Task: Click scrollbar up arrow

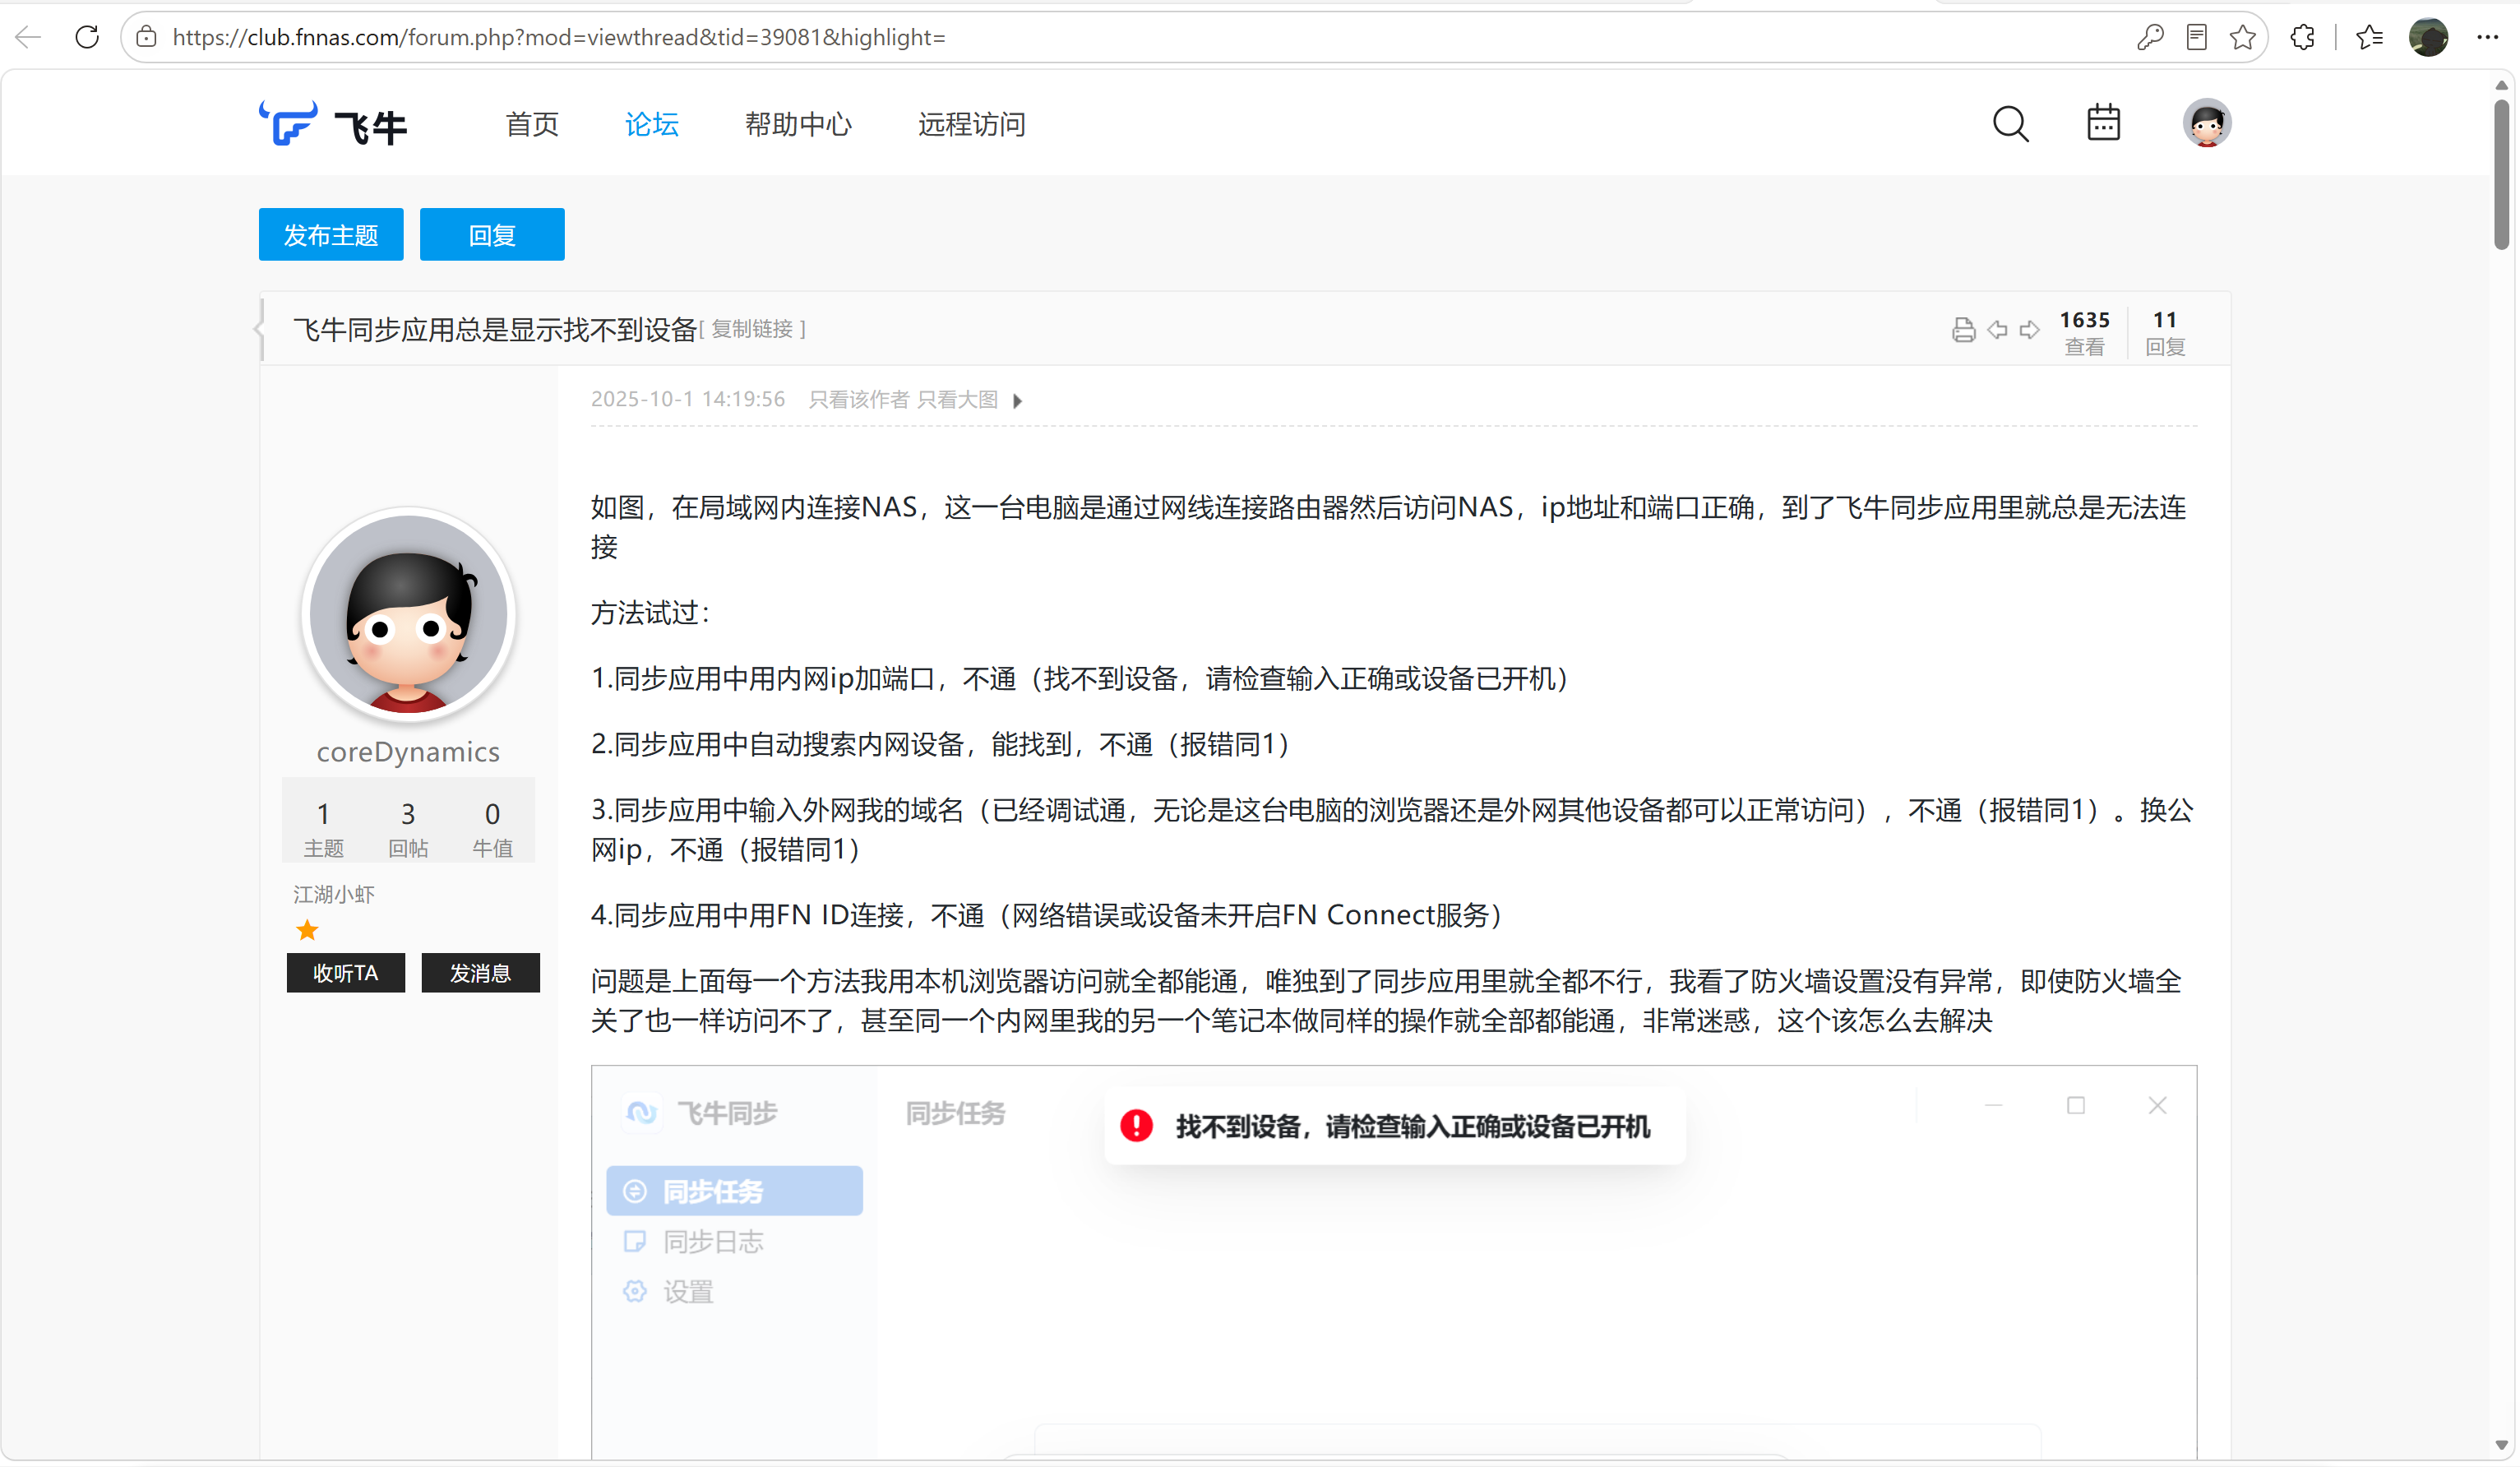Action: [2501, 85]
